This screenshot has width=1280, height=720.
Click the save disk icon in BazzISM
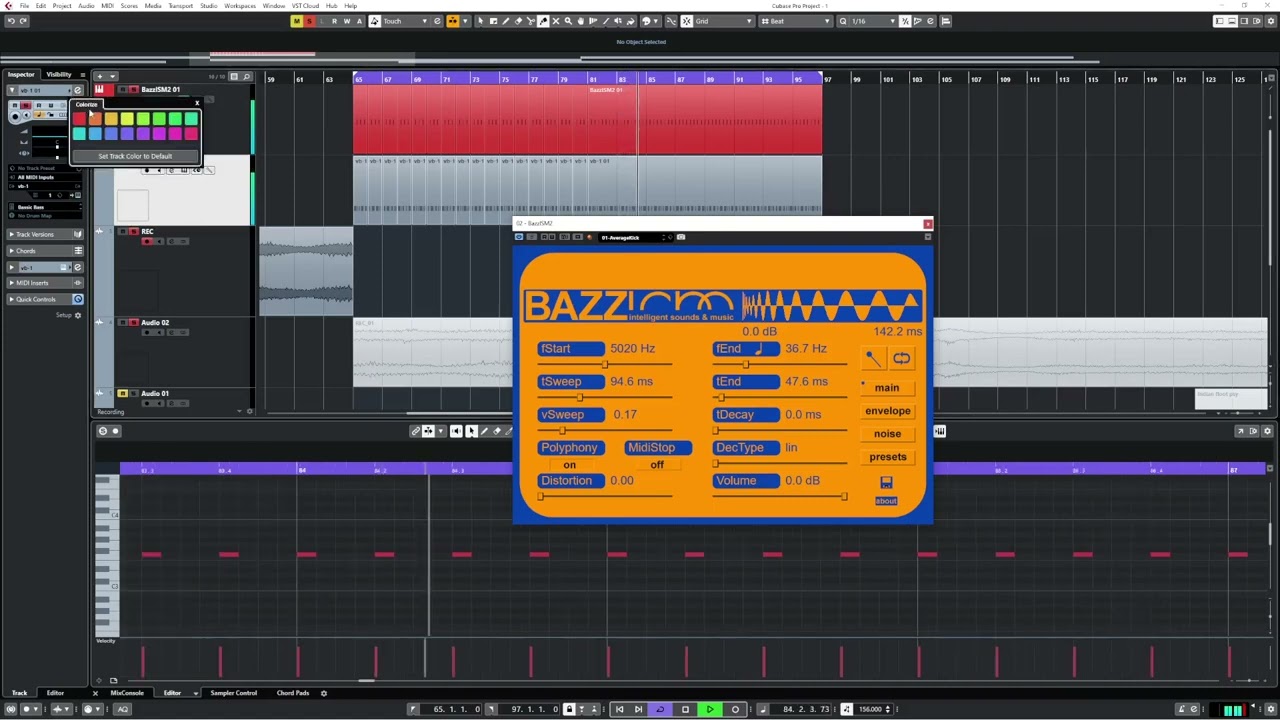pos(886,482)
